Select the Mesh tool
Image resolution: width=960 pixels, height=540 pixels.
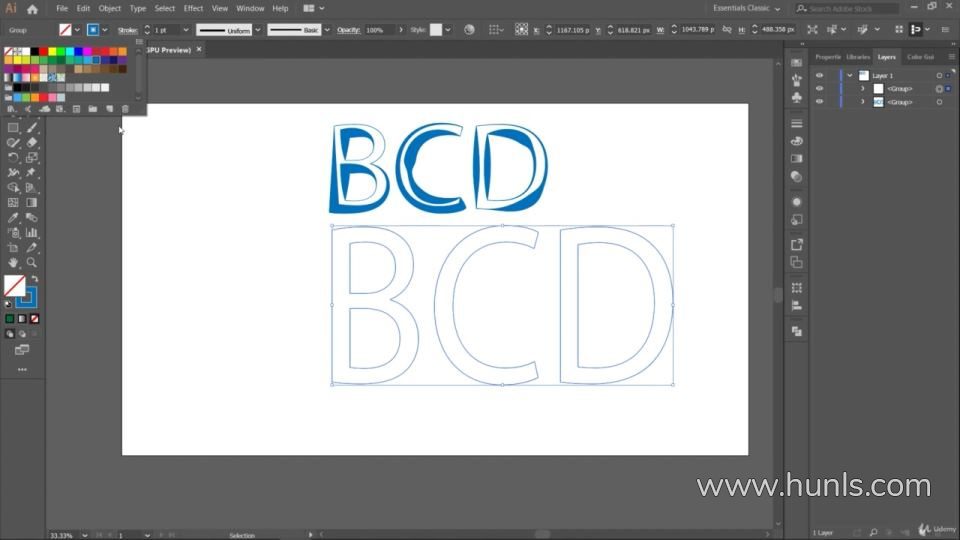click(13, 203)
